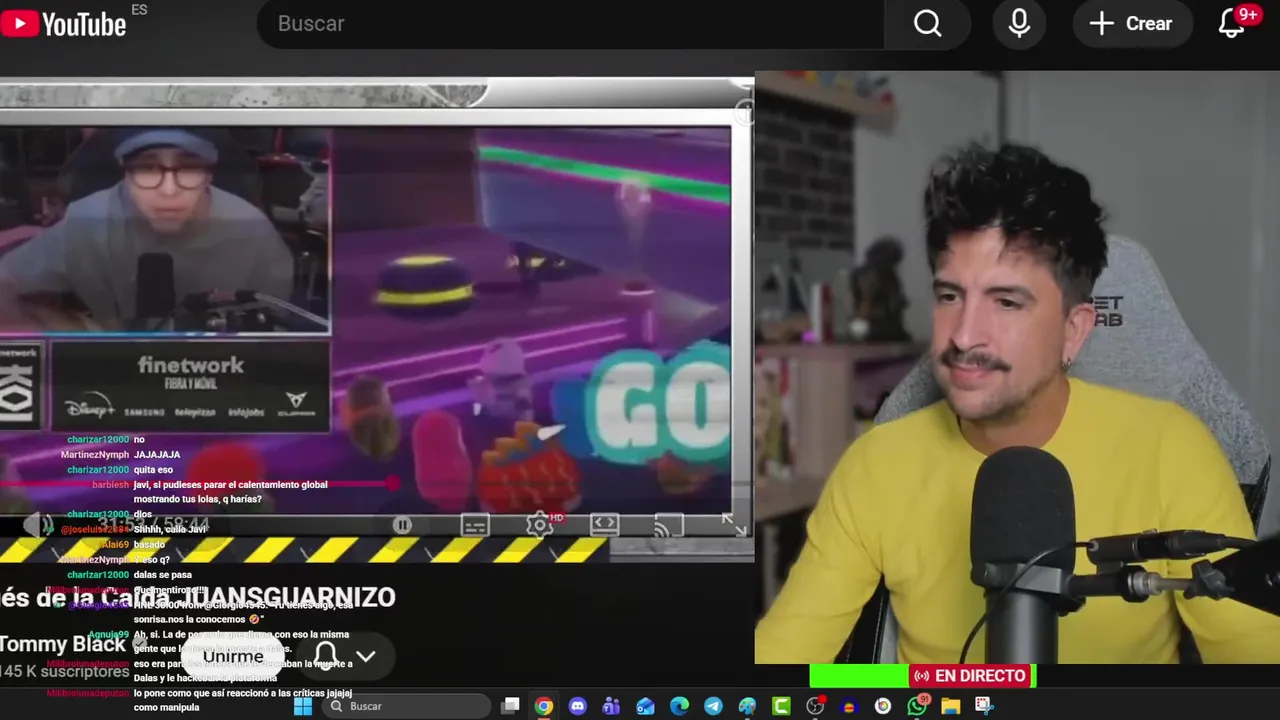Open the Crear button
Image resolution: width=1280 pixels, height=720 pixels.
point(1131,24)
